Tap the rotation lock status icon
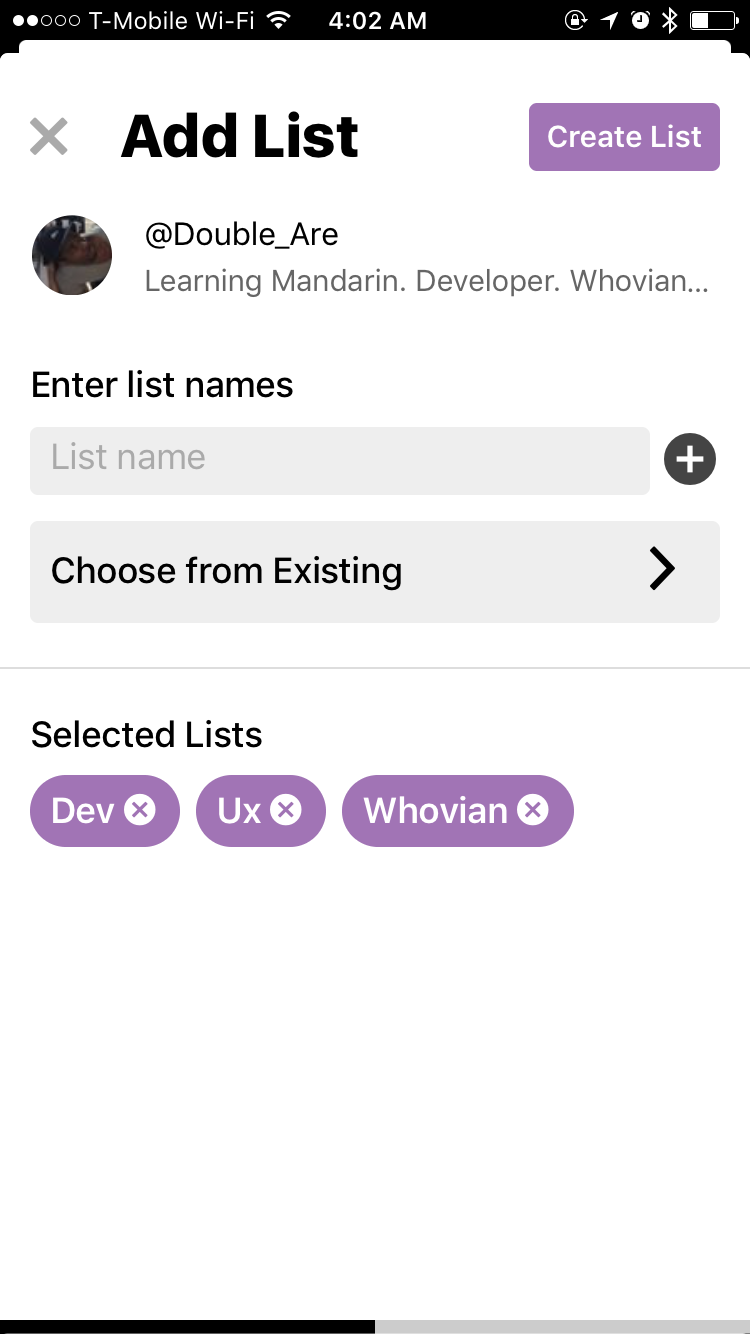The height and width of the screenshot is (1334, 750). coord(576,20)
